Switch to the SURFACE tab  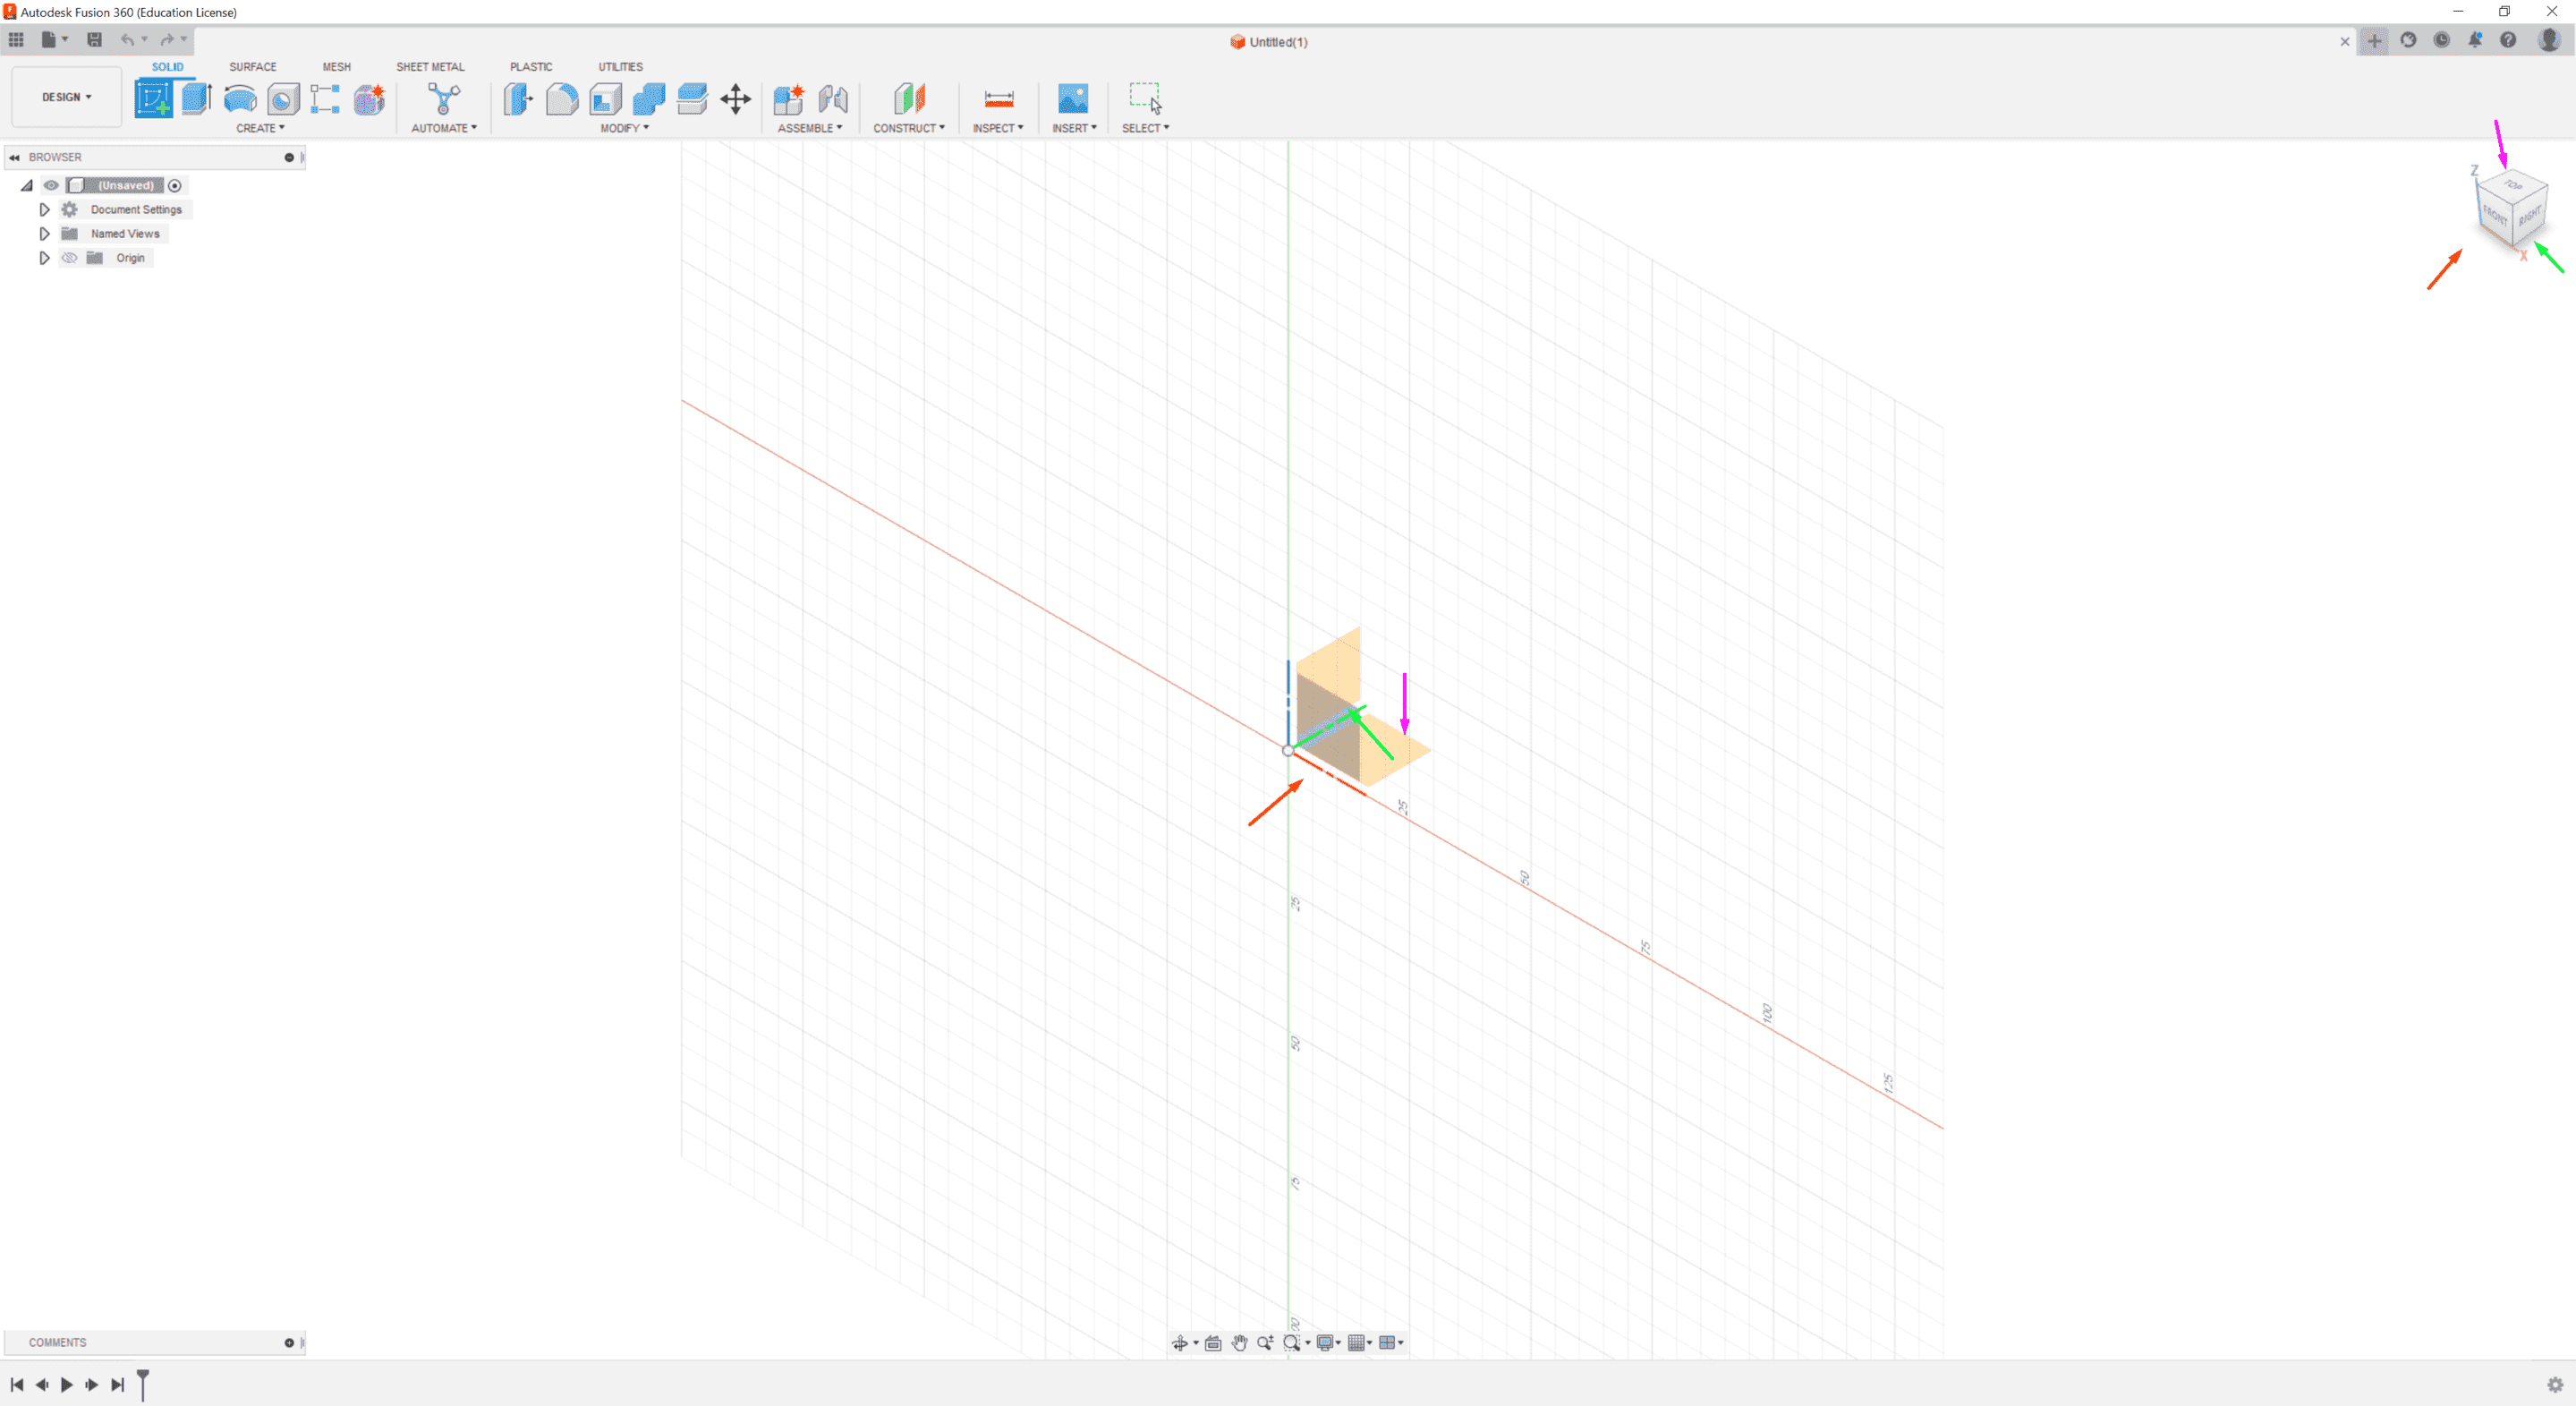(253, 67)
